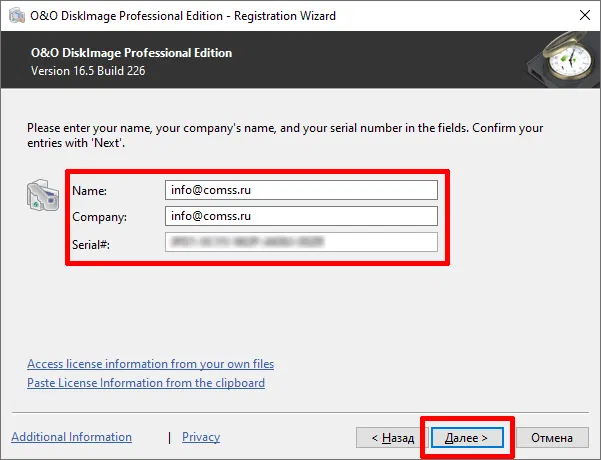
Task: Use 'Paste License Information from the clipboard' link
Action: pos(146,383)
